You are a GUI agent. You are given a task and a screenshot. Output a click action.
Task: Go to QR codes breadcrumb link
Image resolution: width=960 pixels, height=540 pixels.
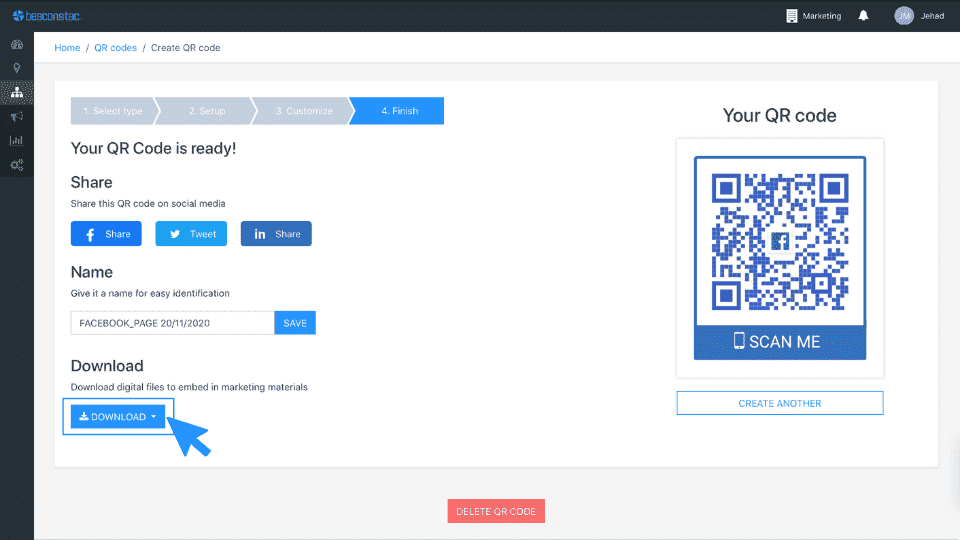[x=115, y=48]
